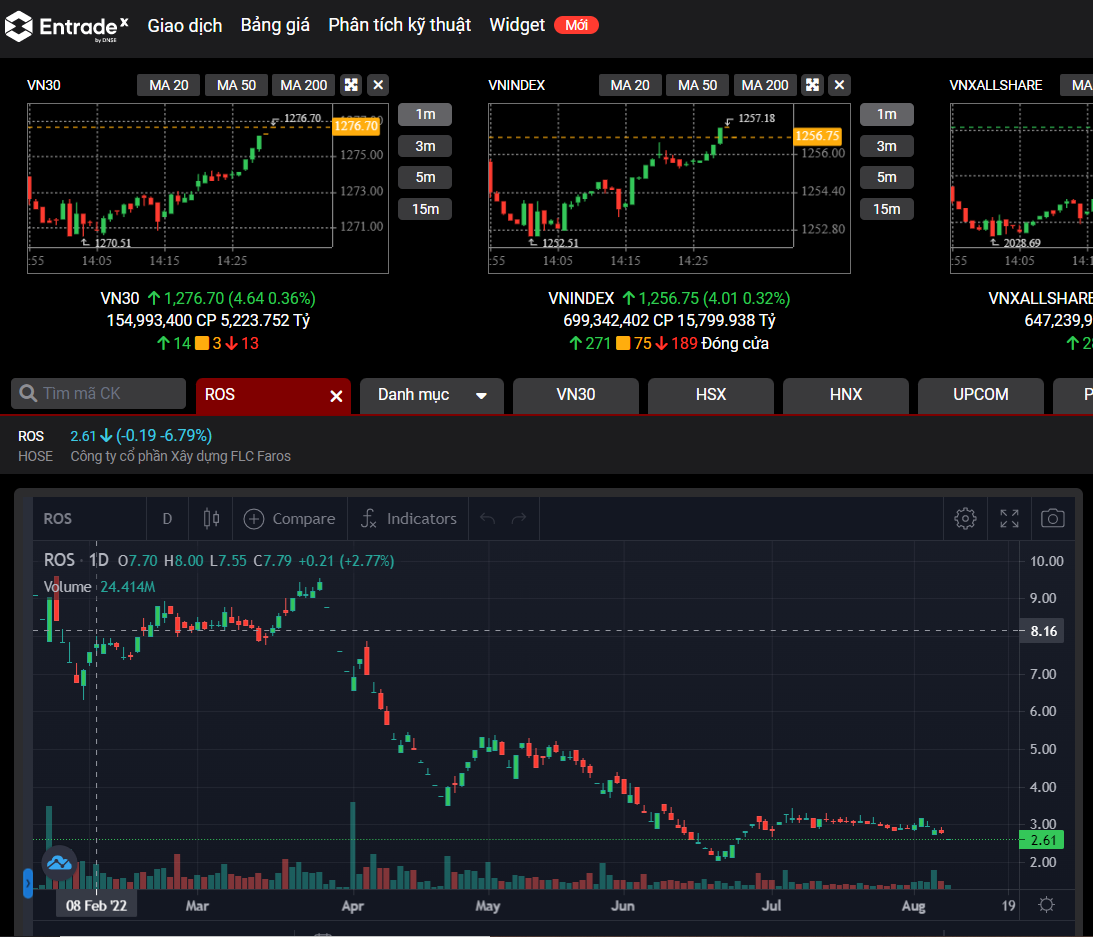Toggle MA 200 on VN30 chart
The image size is (1093, 937).
click(303, 85)
